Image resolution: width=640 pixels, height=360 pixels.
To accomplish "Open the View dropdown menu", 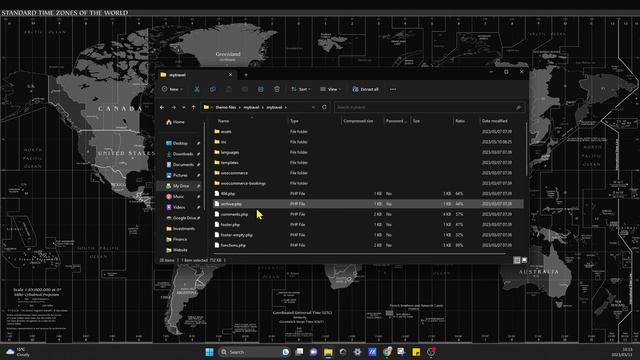I will (330, 89).
